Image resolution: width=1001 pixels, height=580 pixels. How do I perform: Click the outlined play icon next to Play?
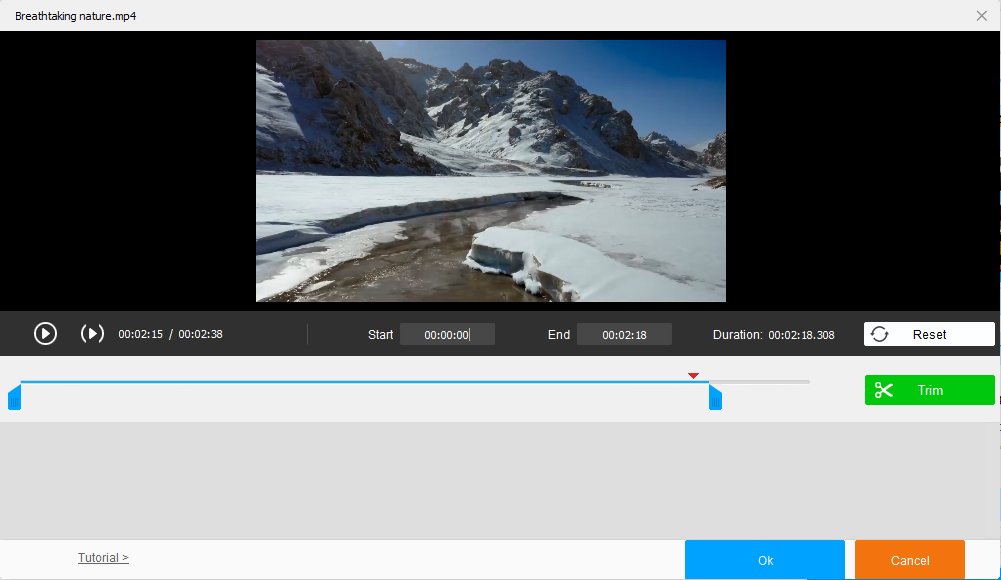(92, 333)
